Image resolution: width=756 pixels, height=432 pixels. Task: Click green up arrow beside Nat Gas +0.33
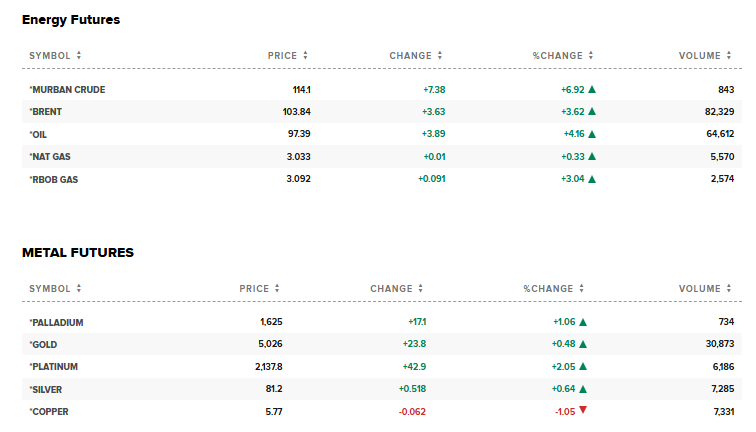point(592,156)
